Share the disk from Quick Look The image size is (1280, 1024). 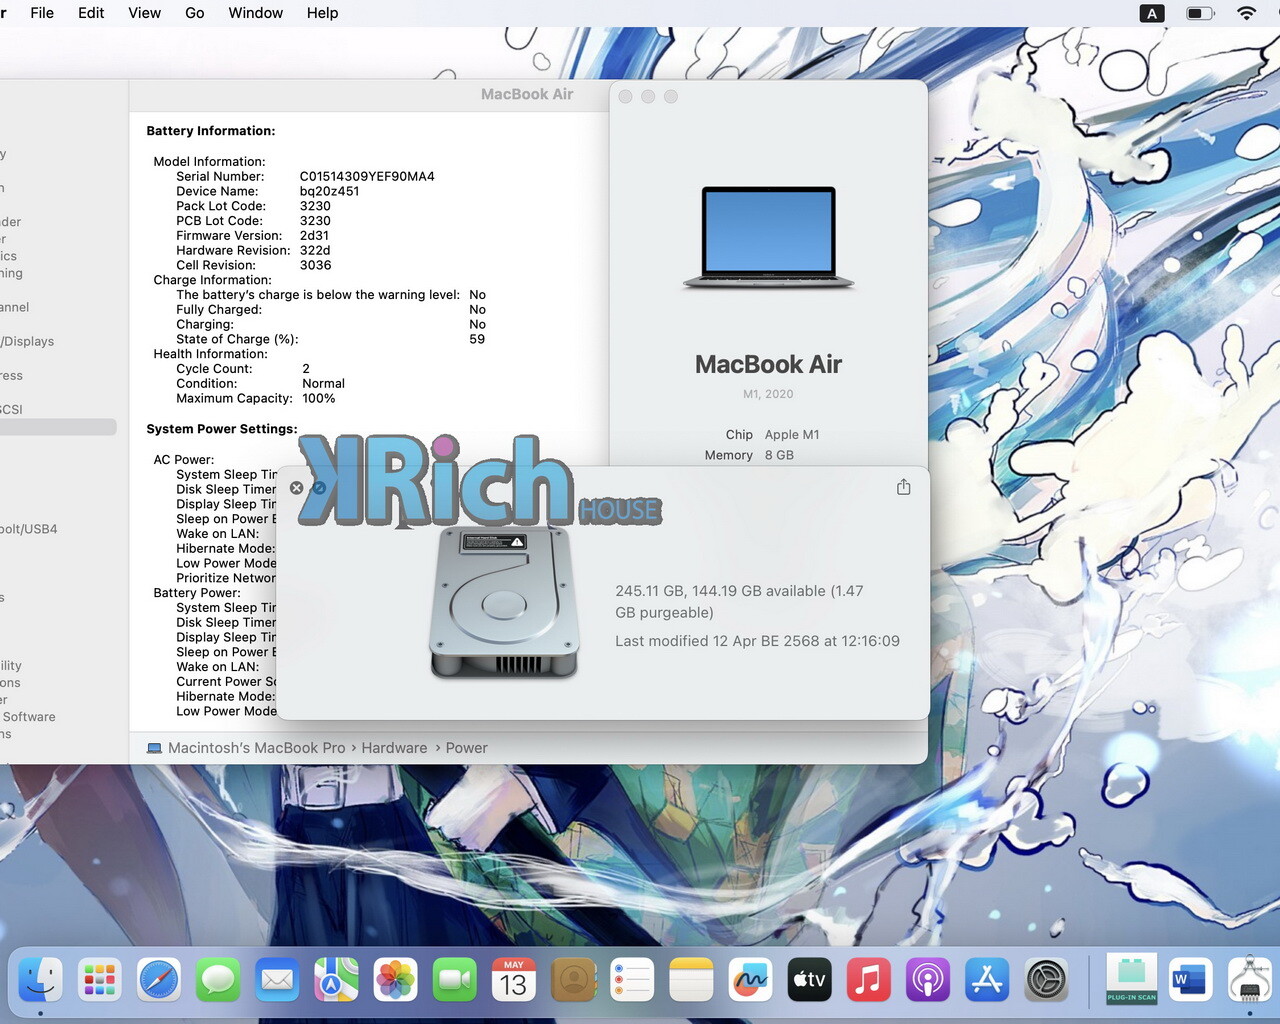(904, 487)
